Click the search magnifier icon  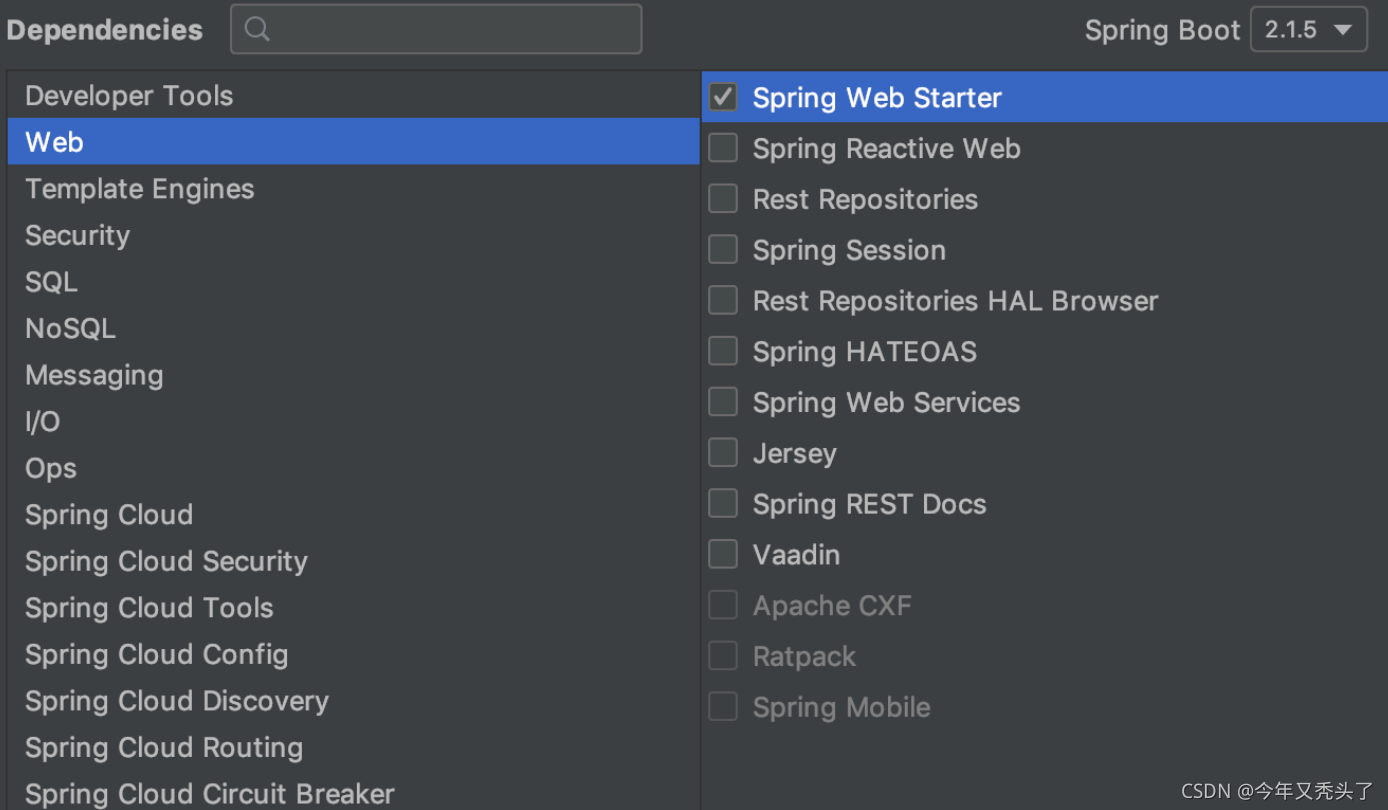(x=257, y=29)
